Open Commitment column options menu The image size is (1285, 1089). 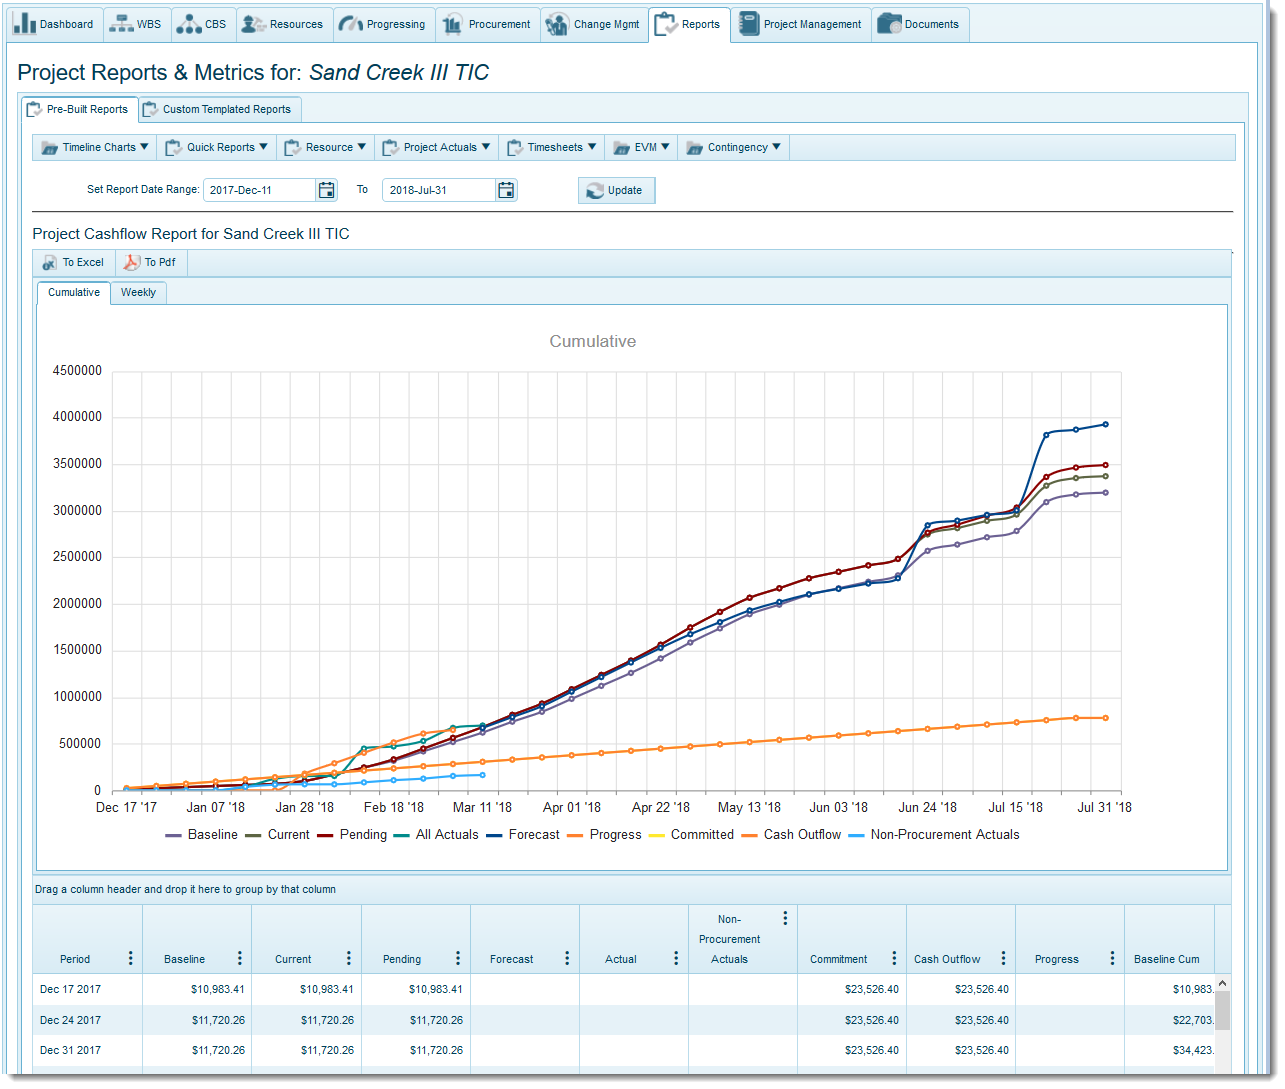893,958
